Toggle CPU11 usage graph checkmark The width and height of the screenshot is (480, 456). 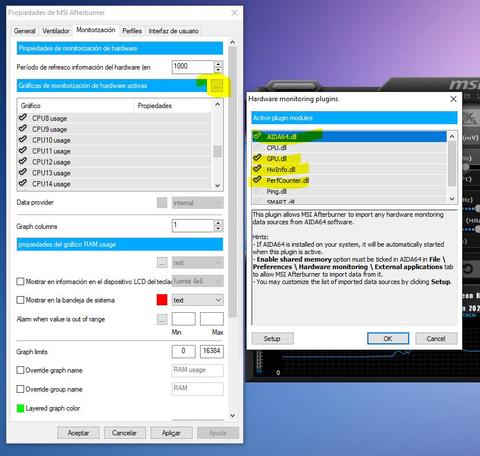(23, 151)
